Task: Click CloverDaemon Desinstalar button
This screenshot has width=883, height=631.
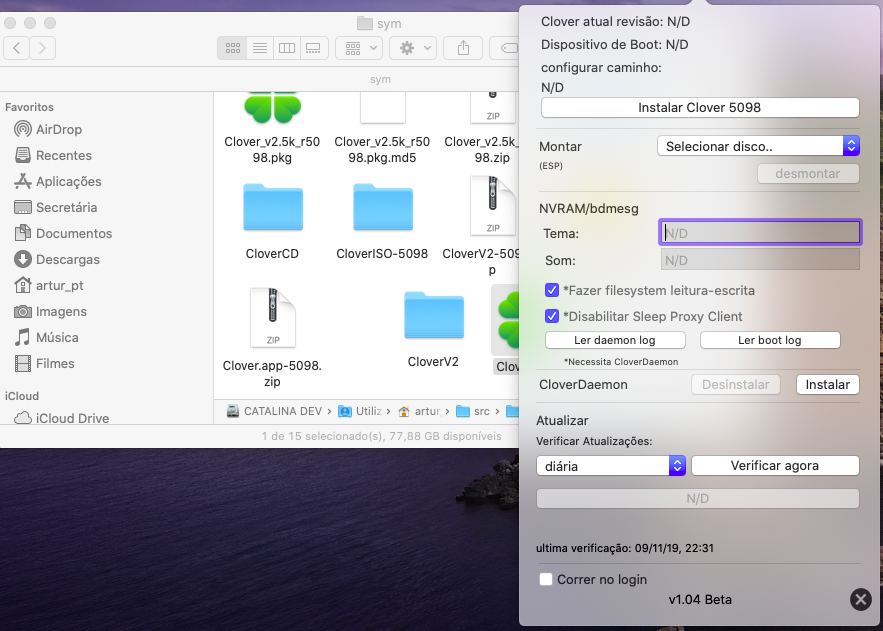Action: tap(735, 384)
